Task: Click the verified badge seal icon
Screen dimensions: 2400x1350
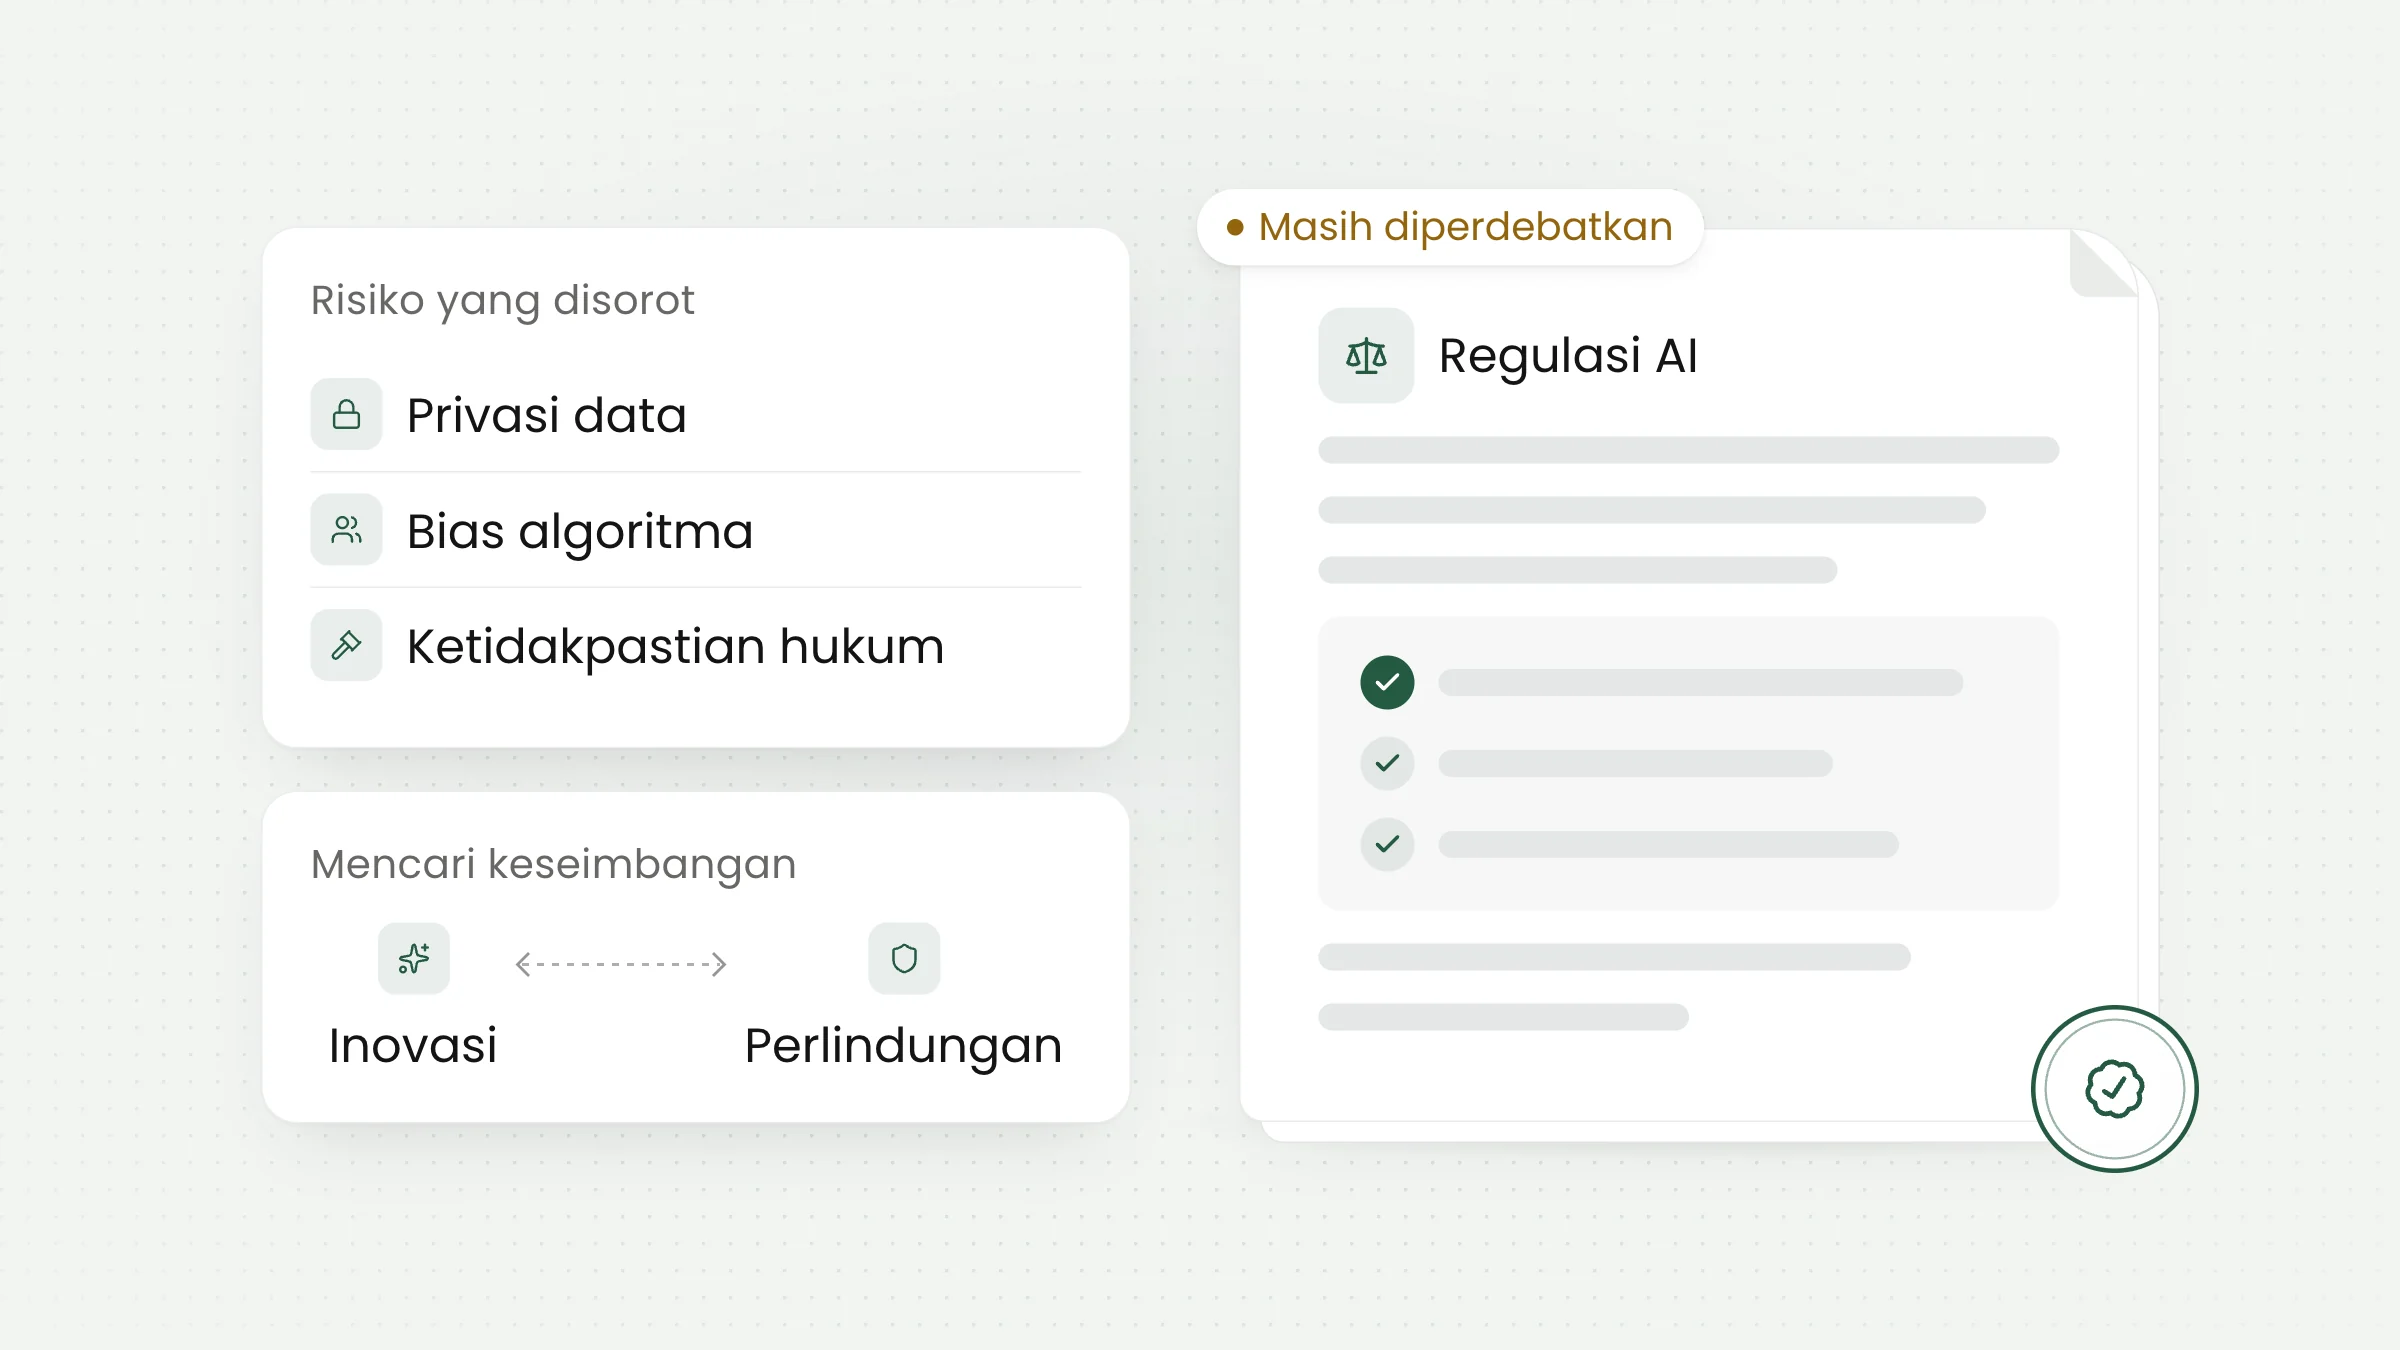Action: click(2114, 1088)
